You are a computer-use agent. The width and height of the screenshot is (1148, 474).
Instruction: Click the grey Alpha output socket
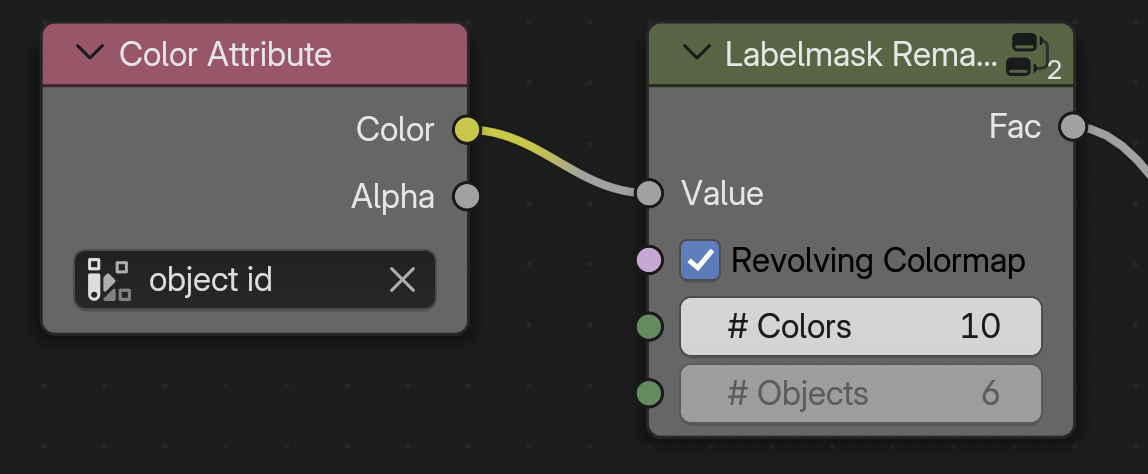466,196
